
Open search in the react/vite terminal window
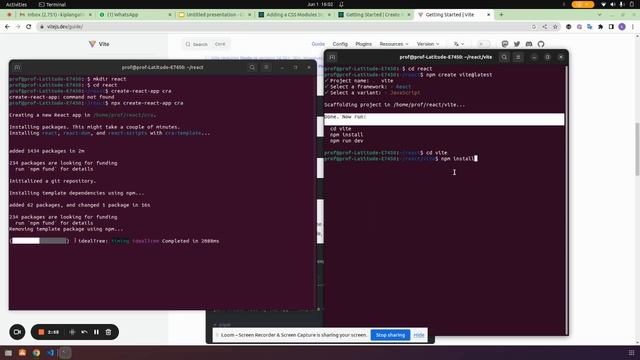[x=504, y=57]
